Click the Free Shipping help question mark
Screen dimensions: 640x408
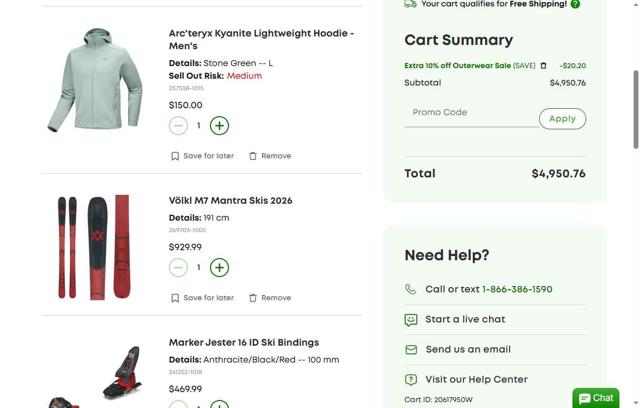pos(575,4)
